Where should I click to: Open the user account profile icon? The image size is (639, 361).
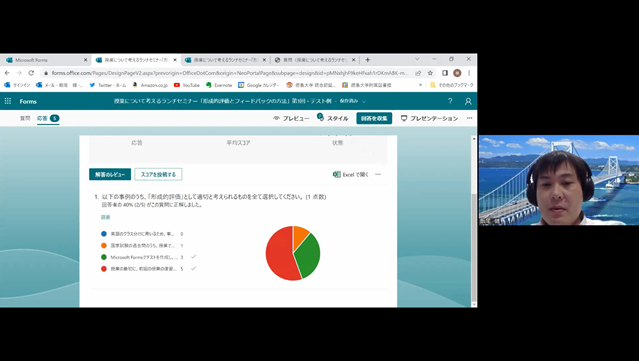point(468,101)
